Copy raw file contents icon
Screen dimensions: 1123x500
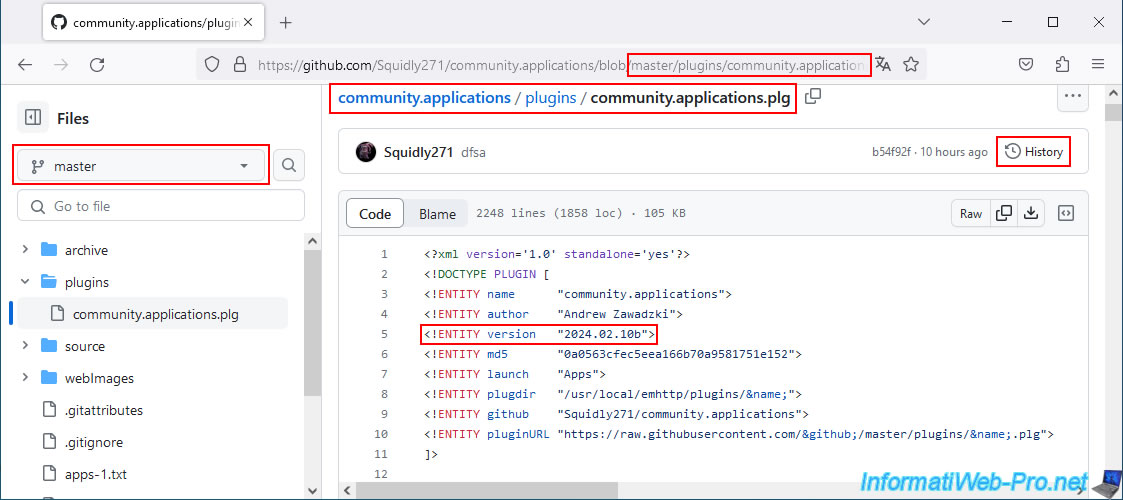pos(1004,213)
